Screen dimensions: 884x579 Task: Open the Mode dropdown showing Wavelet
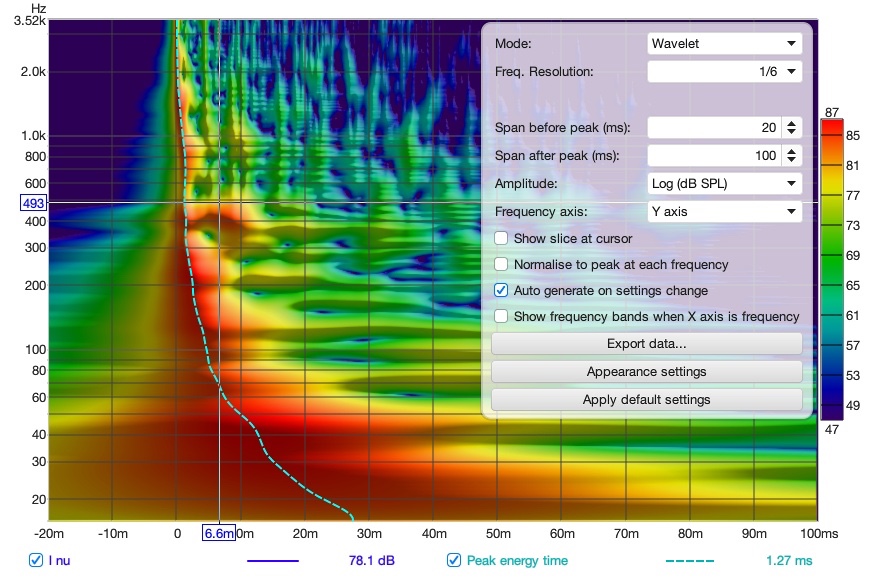(724, 43)
